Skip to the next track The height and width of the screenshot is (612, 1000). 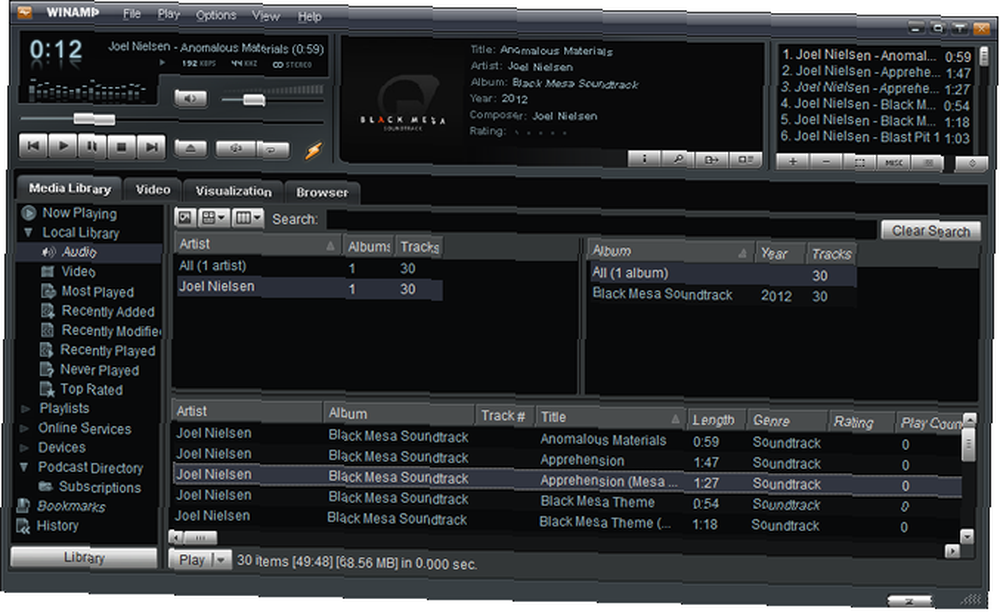[x=151, y=147]
